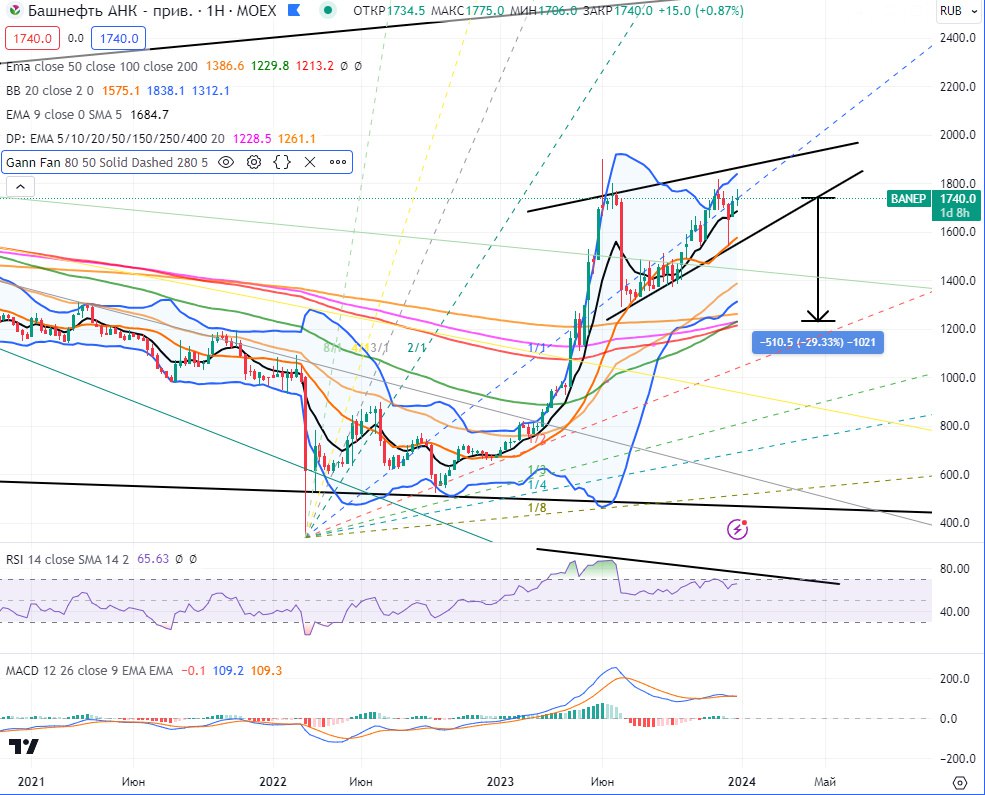Click the -200.0 MACD scale label

(957, 759)
